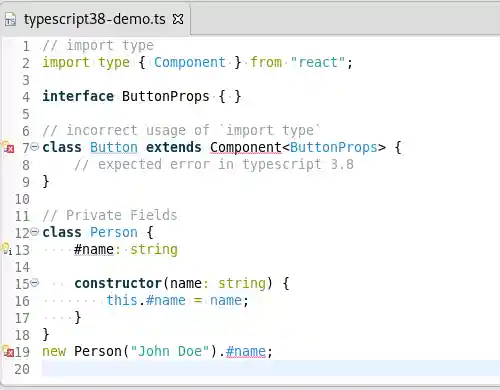Screen dimensions: 500x390
Task: Place cursor on empty line 20
Action: click(x=270, y=368)
